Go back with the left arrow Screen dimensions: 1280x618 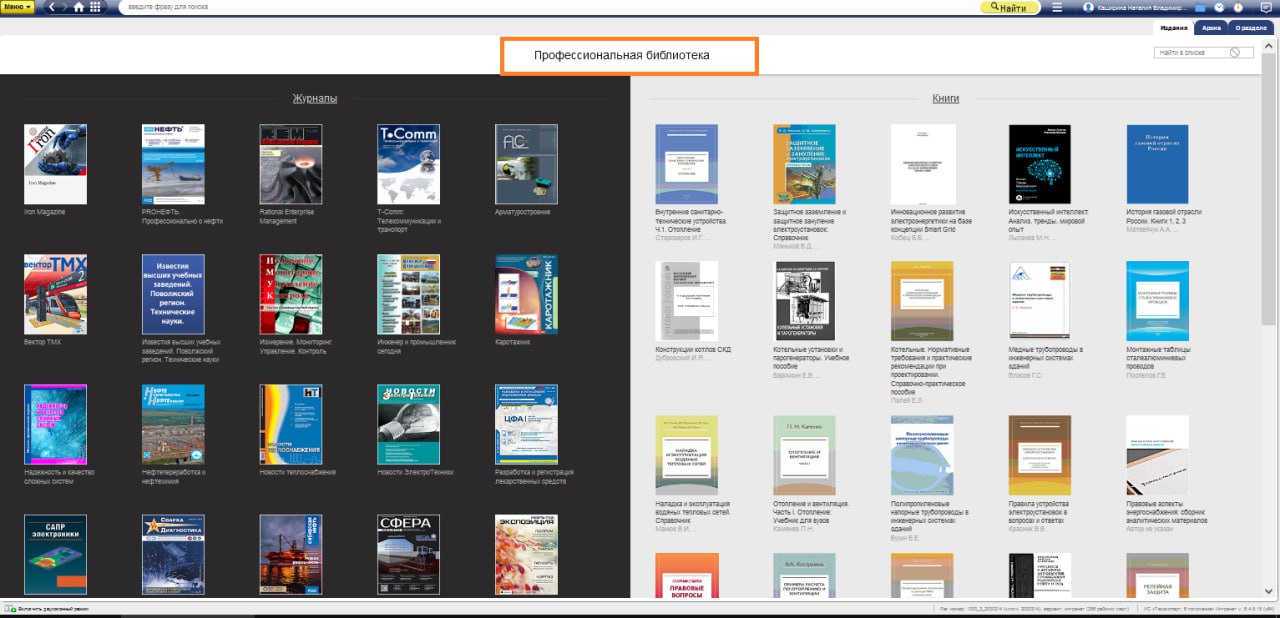pos(52,7)
